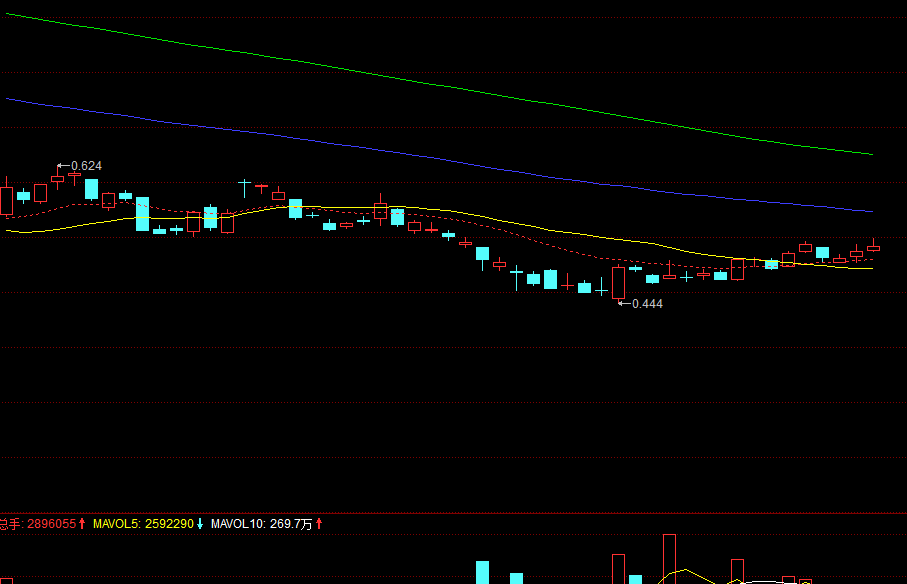Select the candlestick at the 0.444 low

[618, 282]
